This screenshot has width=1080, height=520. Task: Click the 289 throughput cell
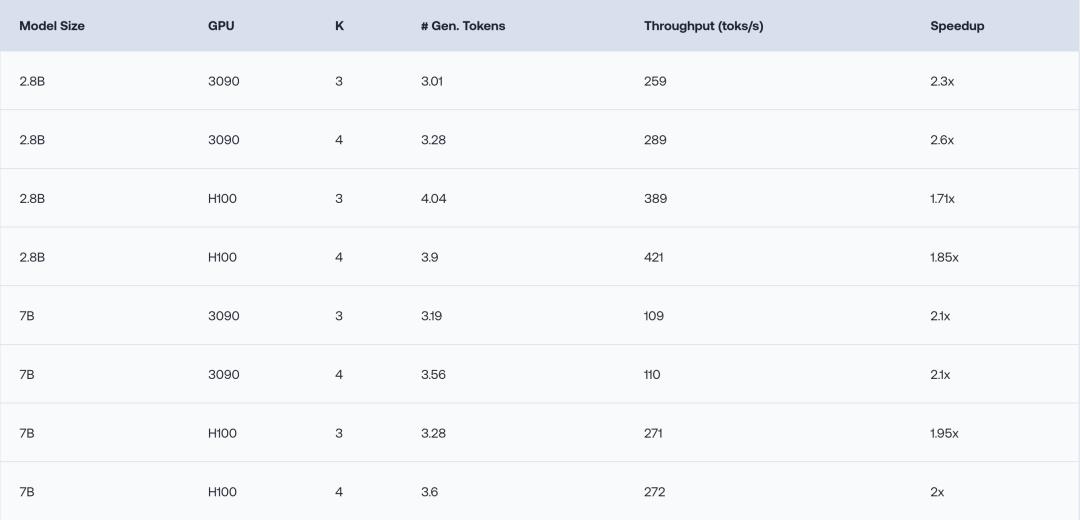pos(655,140)
